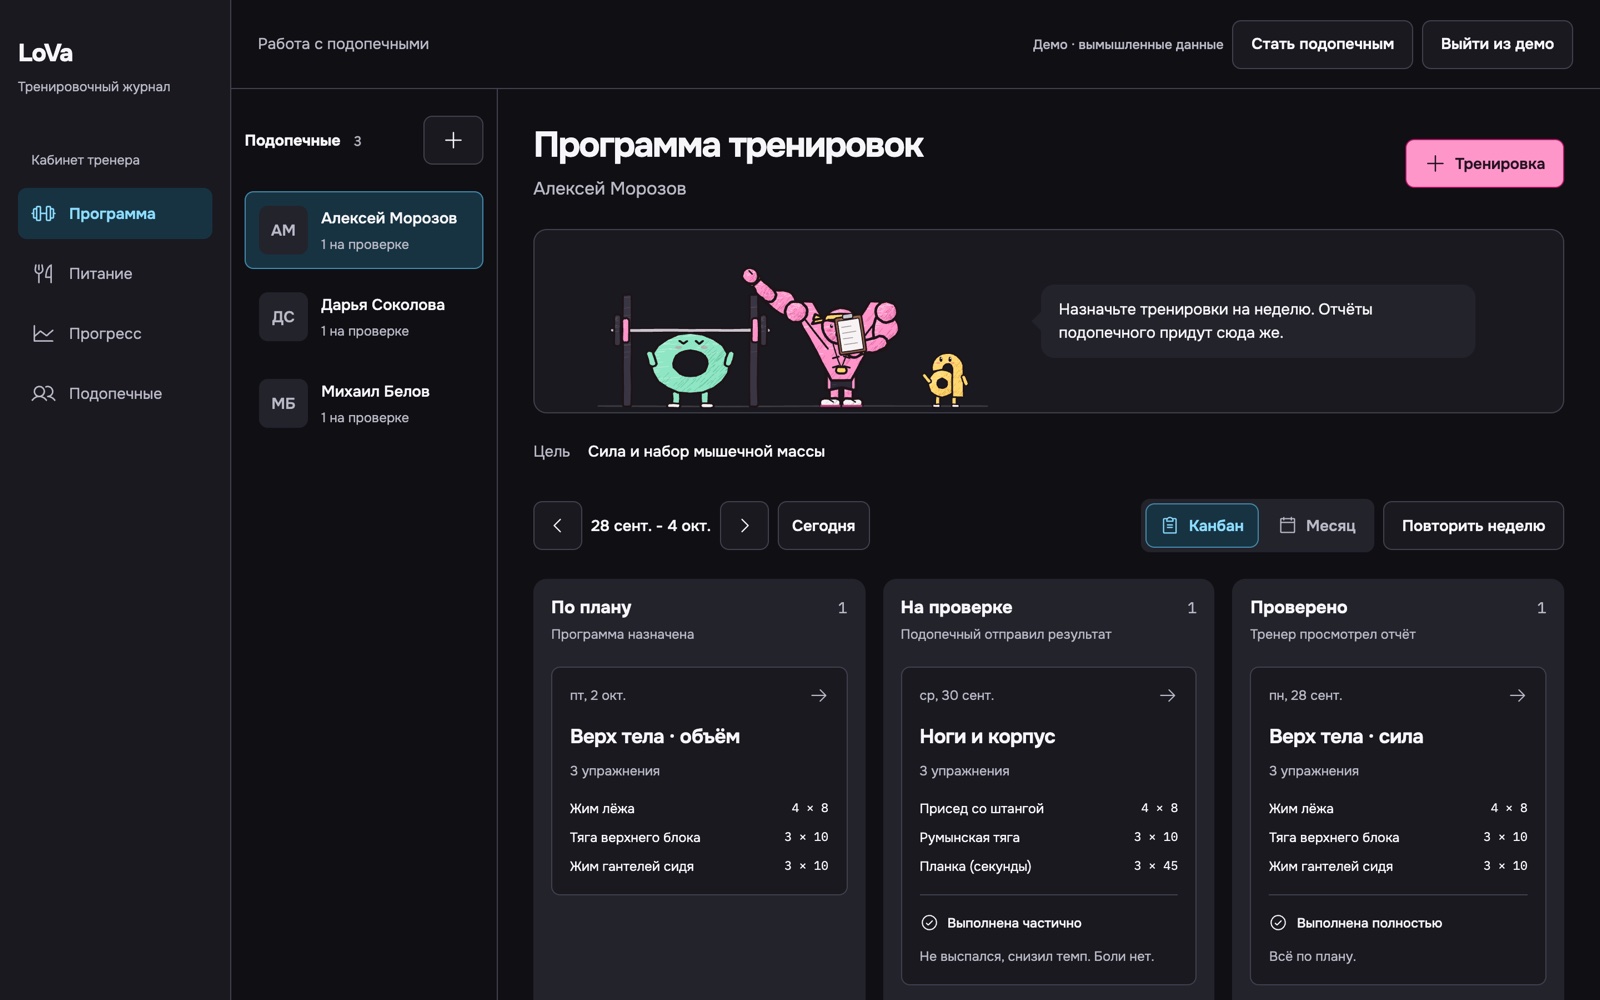The width and height of the screenshot is (1600, 1000).
Task: Click the Ноги и корпус title
Action: [987, 736]
